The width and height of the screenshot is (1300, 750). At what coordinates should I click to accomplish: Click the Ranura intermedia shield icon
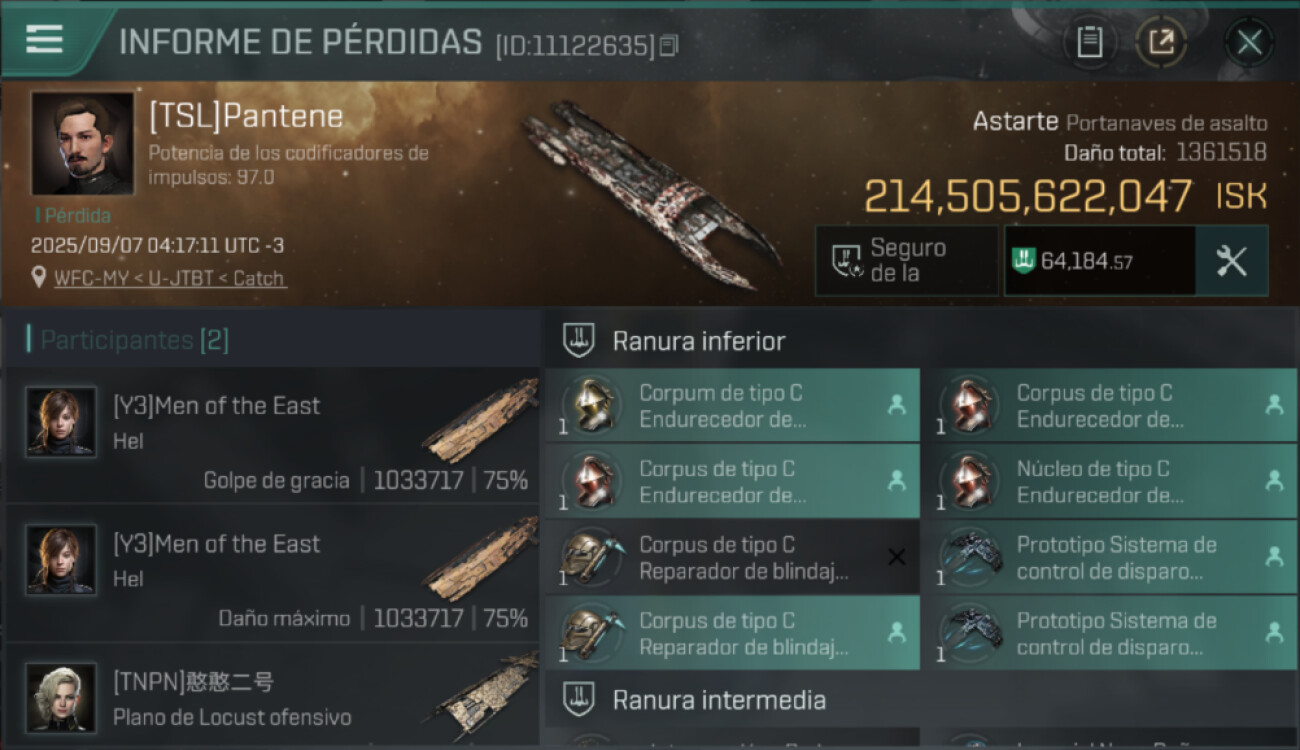[578, 698]
